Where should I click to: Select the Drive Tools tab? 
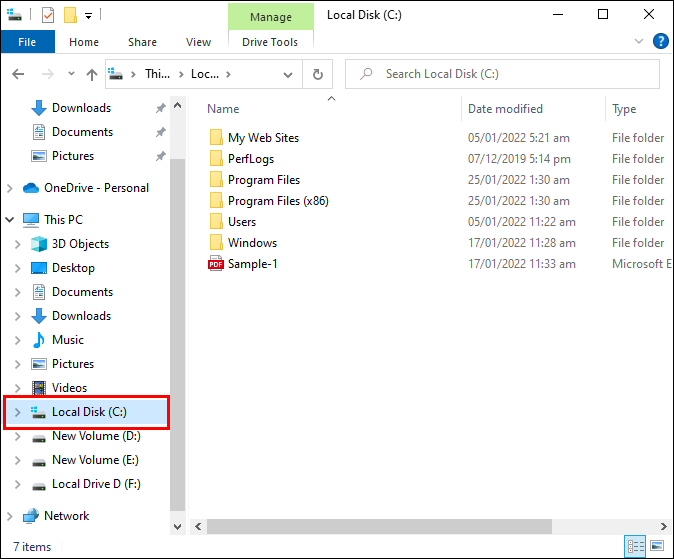click(270, 42)
